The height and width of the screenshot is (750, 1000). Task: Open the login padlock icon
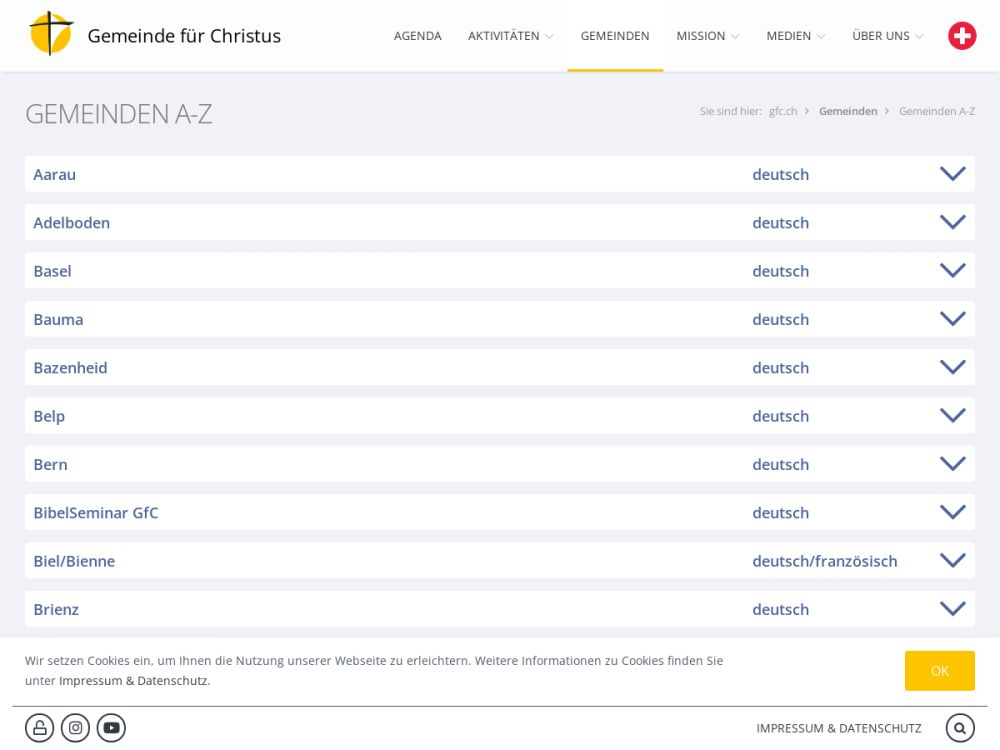tap(39, 727)
